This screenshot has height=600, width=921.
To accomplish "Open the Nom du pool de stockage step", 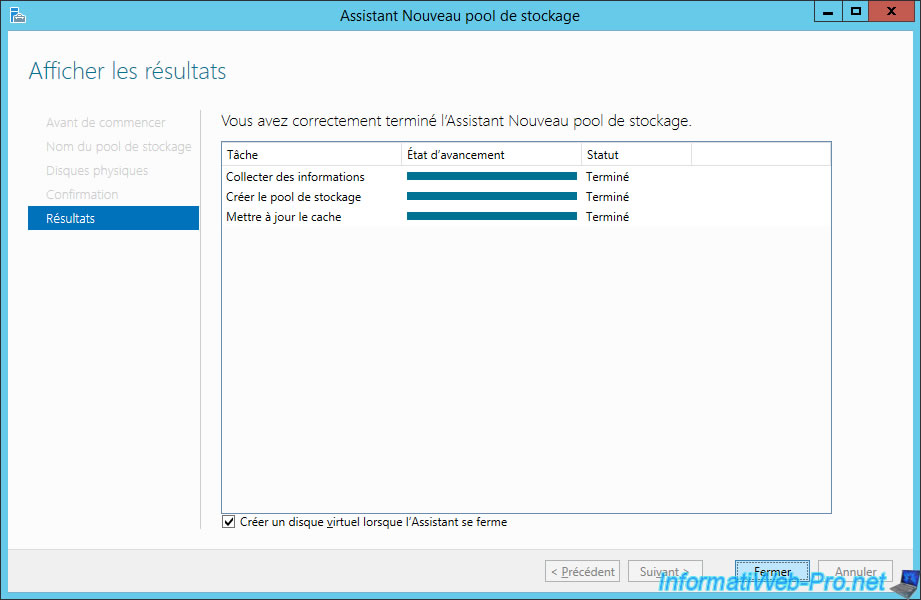I will [x=118, y=146].
